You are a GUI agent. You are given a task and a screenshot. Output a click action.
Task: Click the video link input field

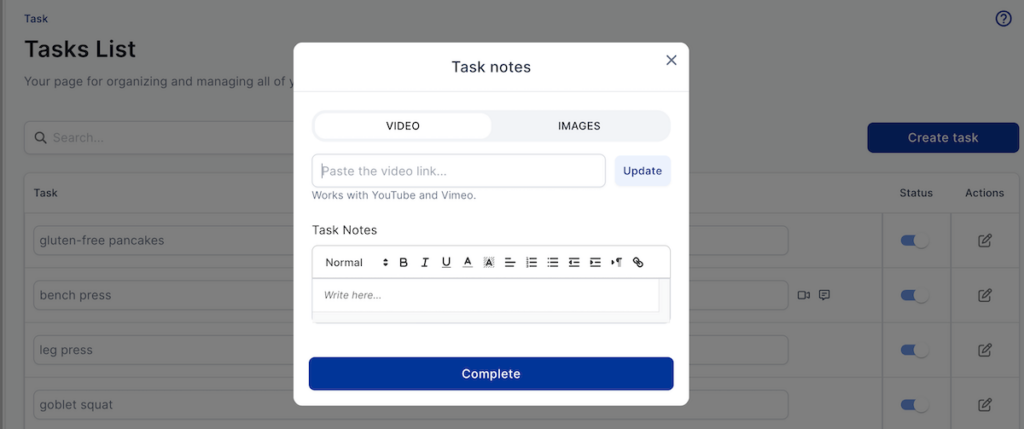[x=459, y=171]
